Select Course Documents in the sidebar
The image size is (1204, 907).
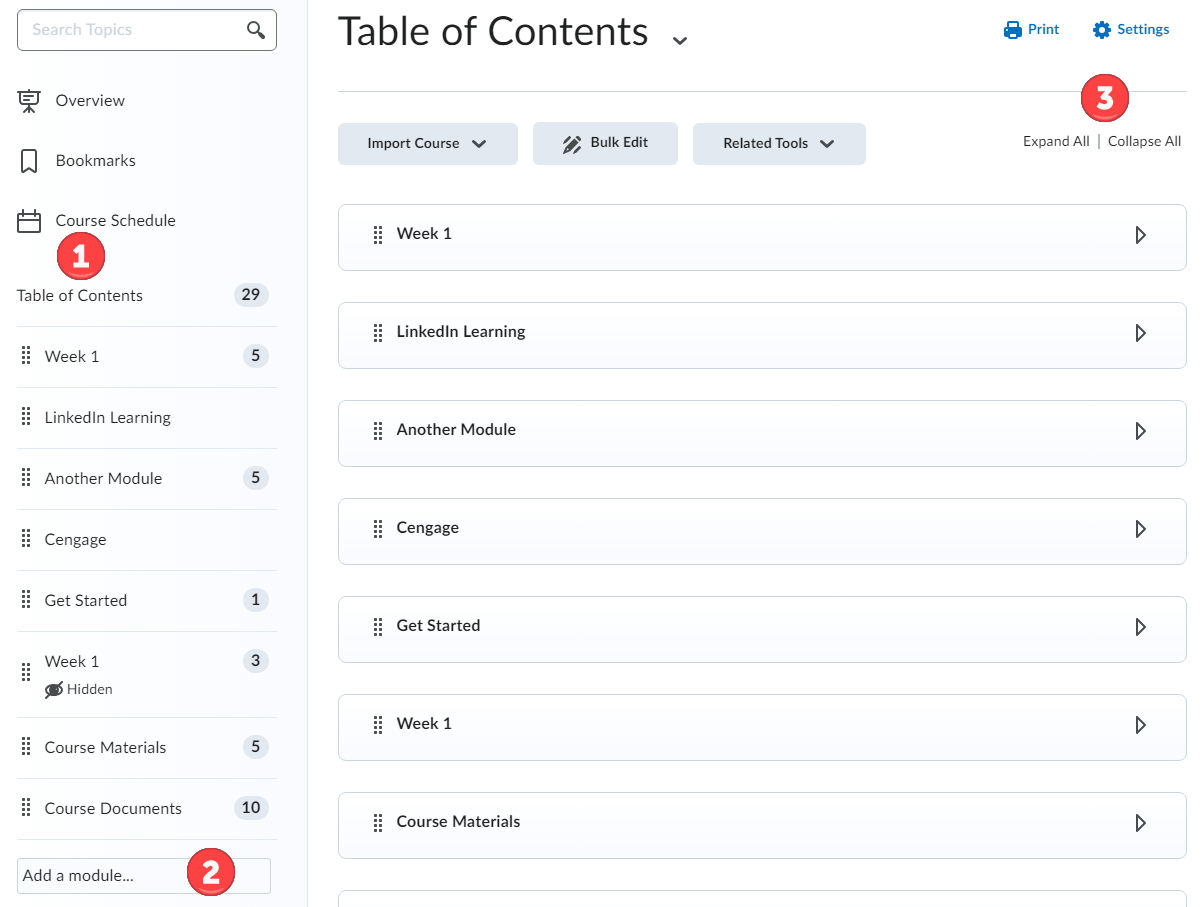tap(113, 809)
